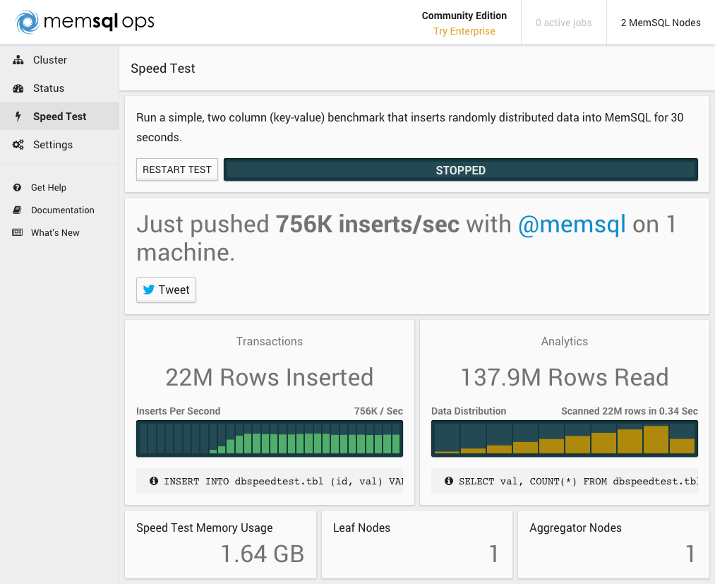The width and height of the screenshot is (715, 584).
Task: Click the Analytics card title
Action: coord(565,341)
